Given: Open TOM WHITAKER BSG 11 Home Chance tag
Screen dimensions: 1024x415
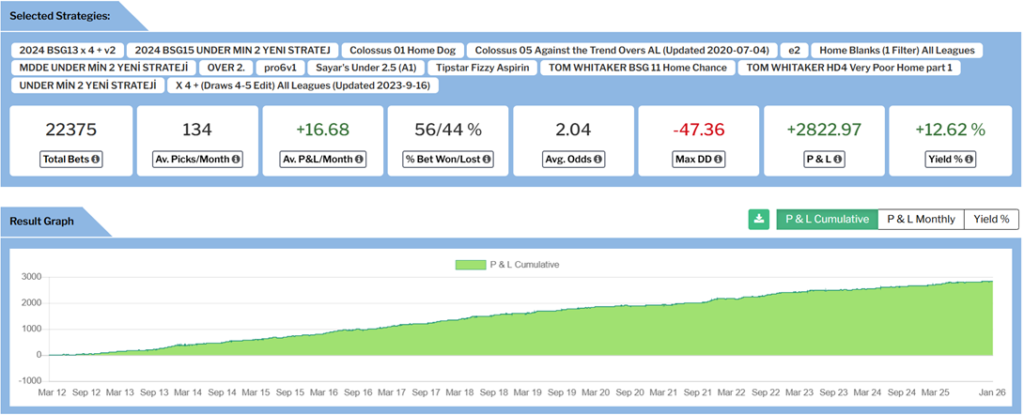Looking at the screenshot, I should [x=636, y=68].
